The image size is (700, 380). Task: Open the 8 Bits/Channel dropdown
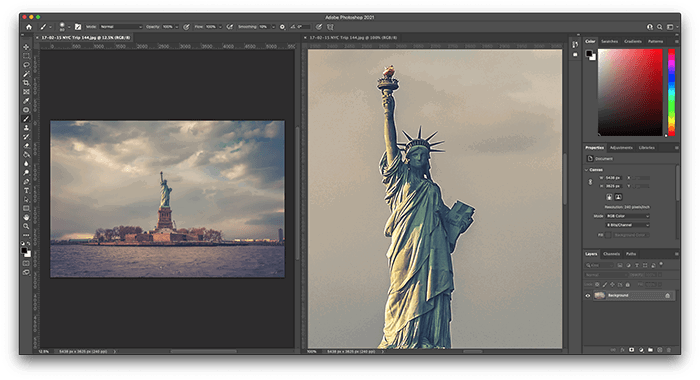click(627, 225)
